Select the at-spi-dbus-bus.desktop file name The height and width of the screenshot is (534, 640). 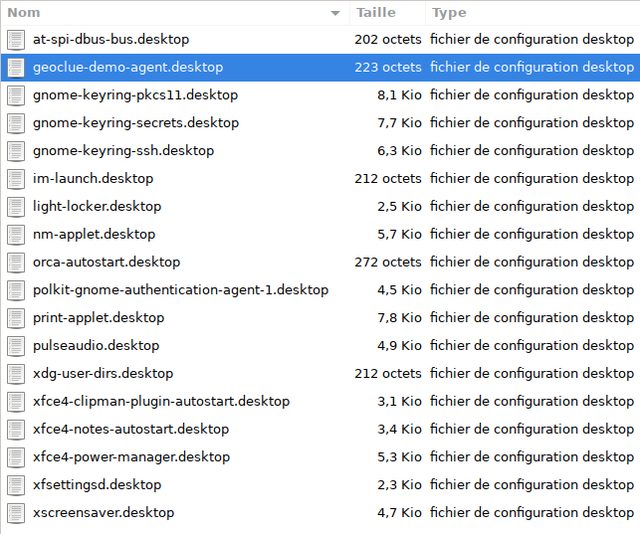click(111, 40)
